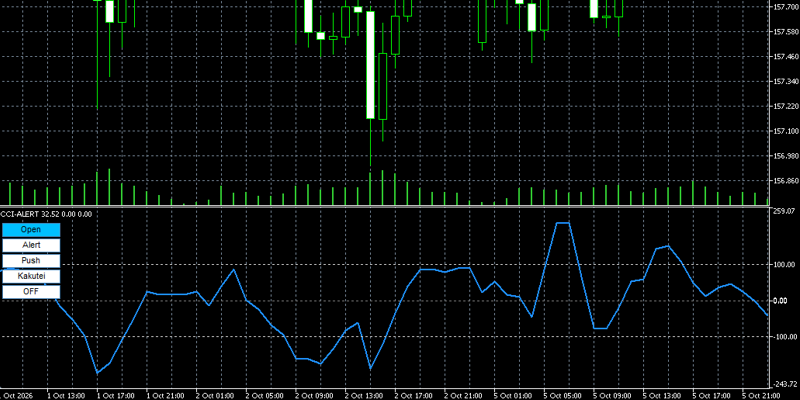Click the 1 Oct 17:00 time label

pos(116,396)
